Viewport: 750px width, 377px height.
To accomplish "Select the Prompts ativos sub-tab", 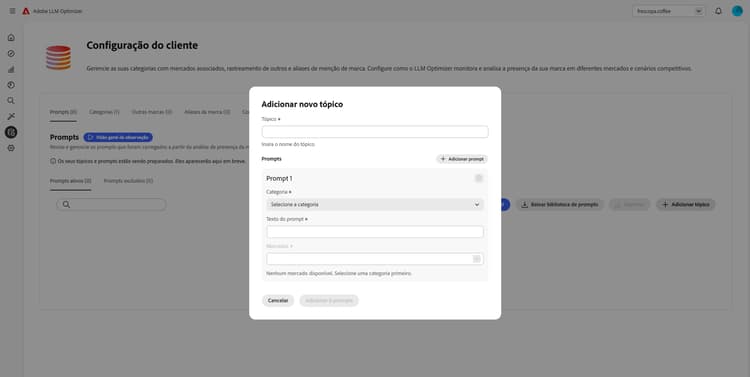I will [x=70, y=181].
